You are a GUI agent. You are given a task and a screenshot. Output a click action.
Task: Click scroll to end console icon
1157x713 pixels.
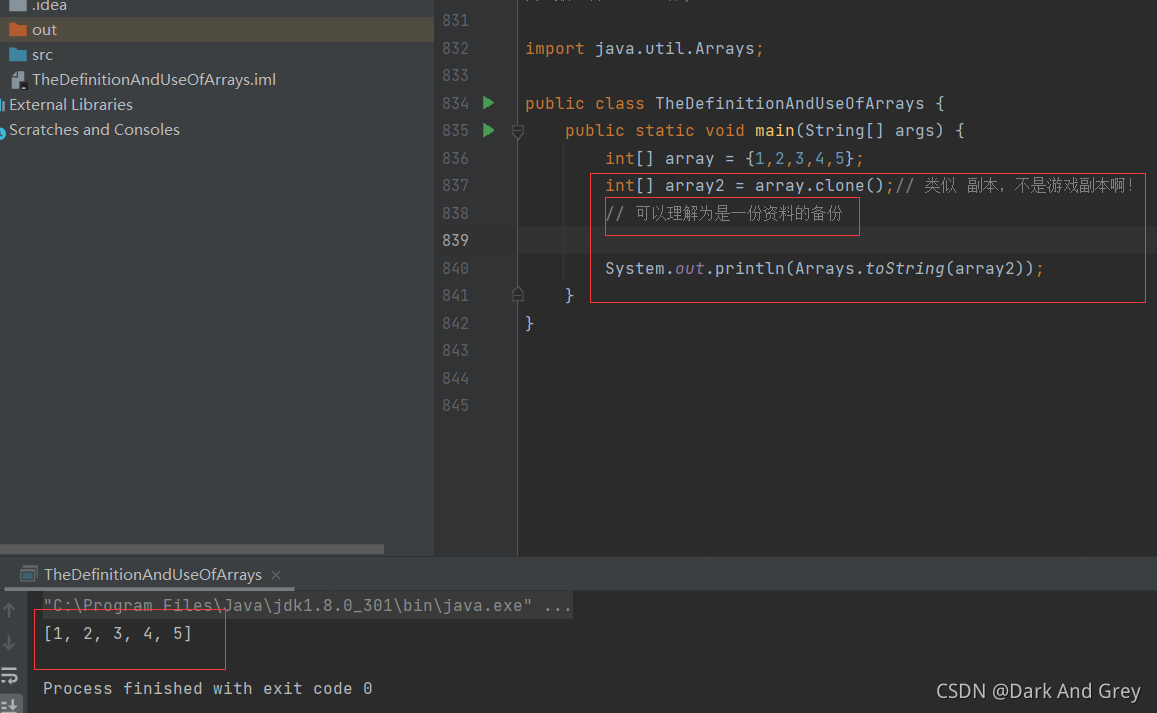(x=10, y=705)
